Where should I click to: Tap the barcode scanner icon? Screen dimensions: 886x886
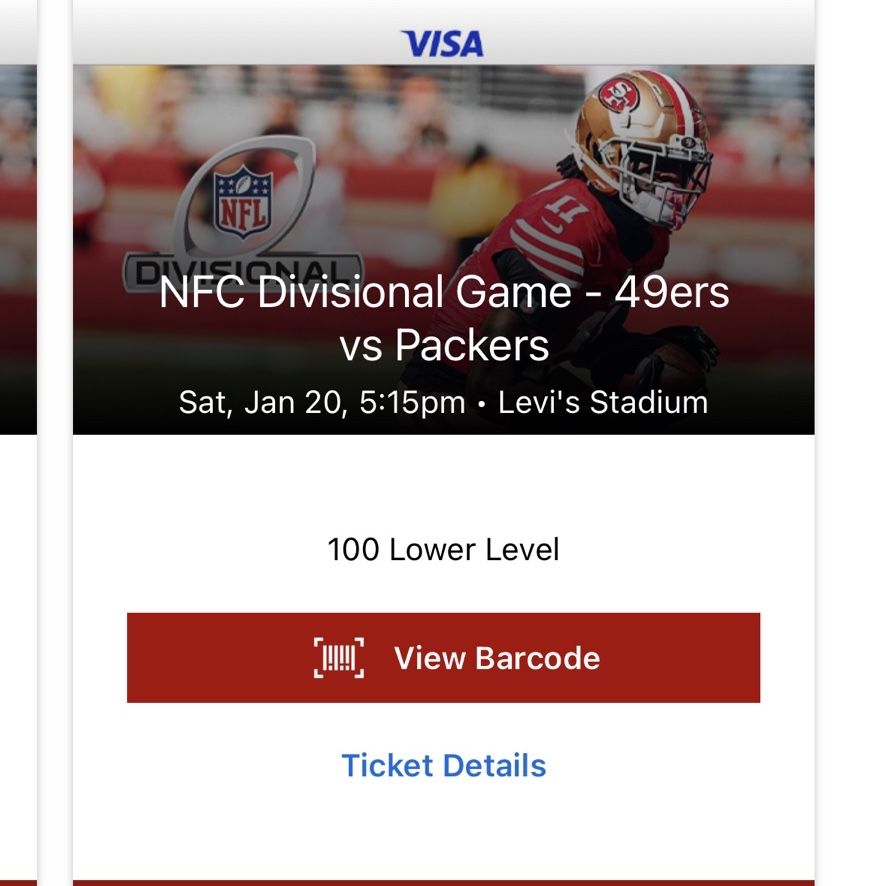[x=338, y=658]
